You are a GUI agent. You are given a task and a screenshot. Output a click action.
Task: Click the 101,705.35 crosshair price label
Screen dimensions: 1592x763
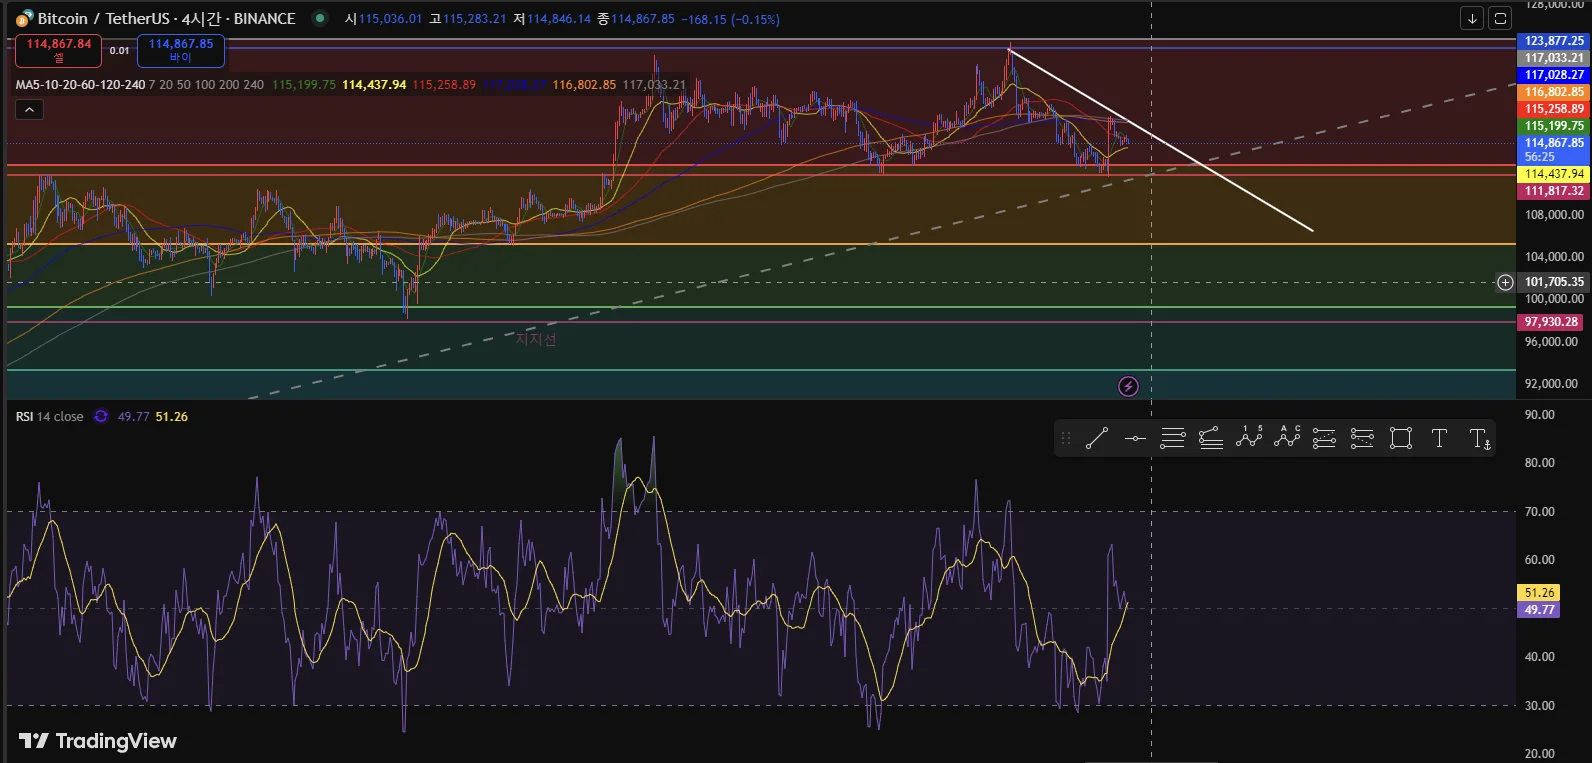coord(1554,282)
